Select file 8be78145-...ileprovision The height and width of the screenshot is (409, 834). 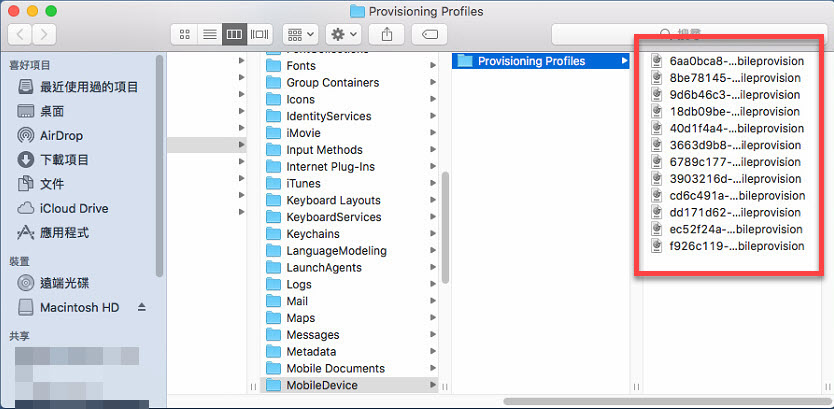point(728,78)
